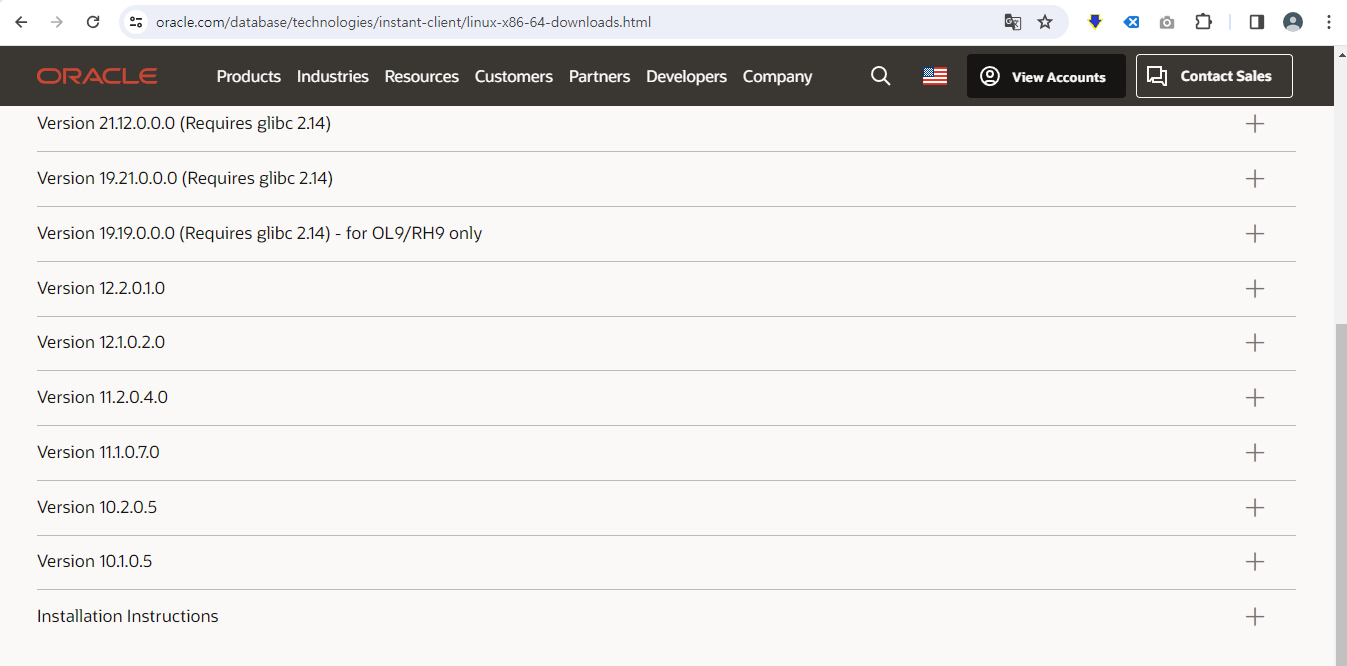Viewport: 1347px width, 666px height.
Task: Go back to the previous page
Action: (21, 22)
